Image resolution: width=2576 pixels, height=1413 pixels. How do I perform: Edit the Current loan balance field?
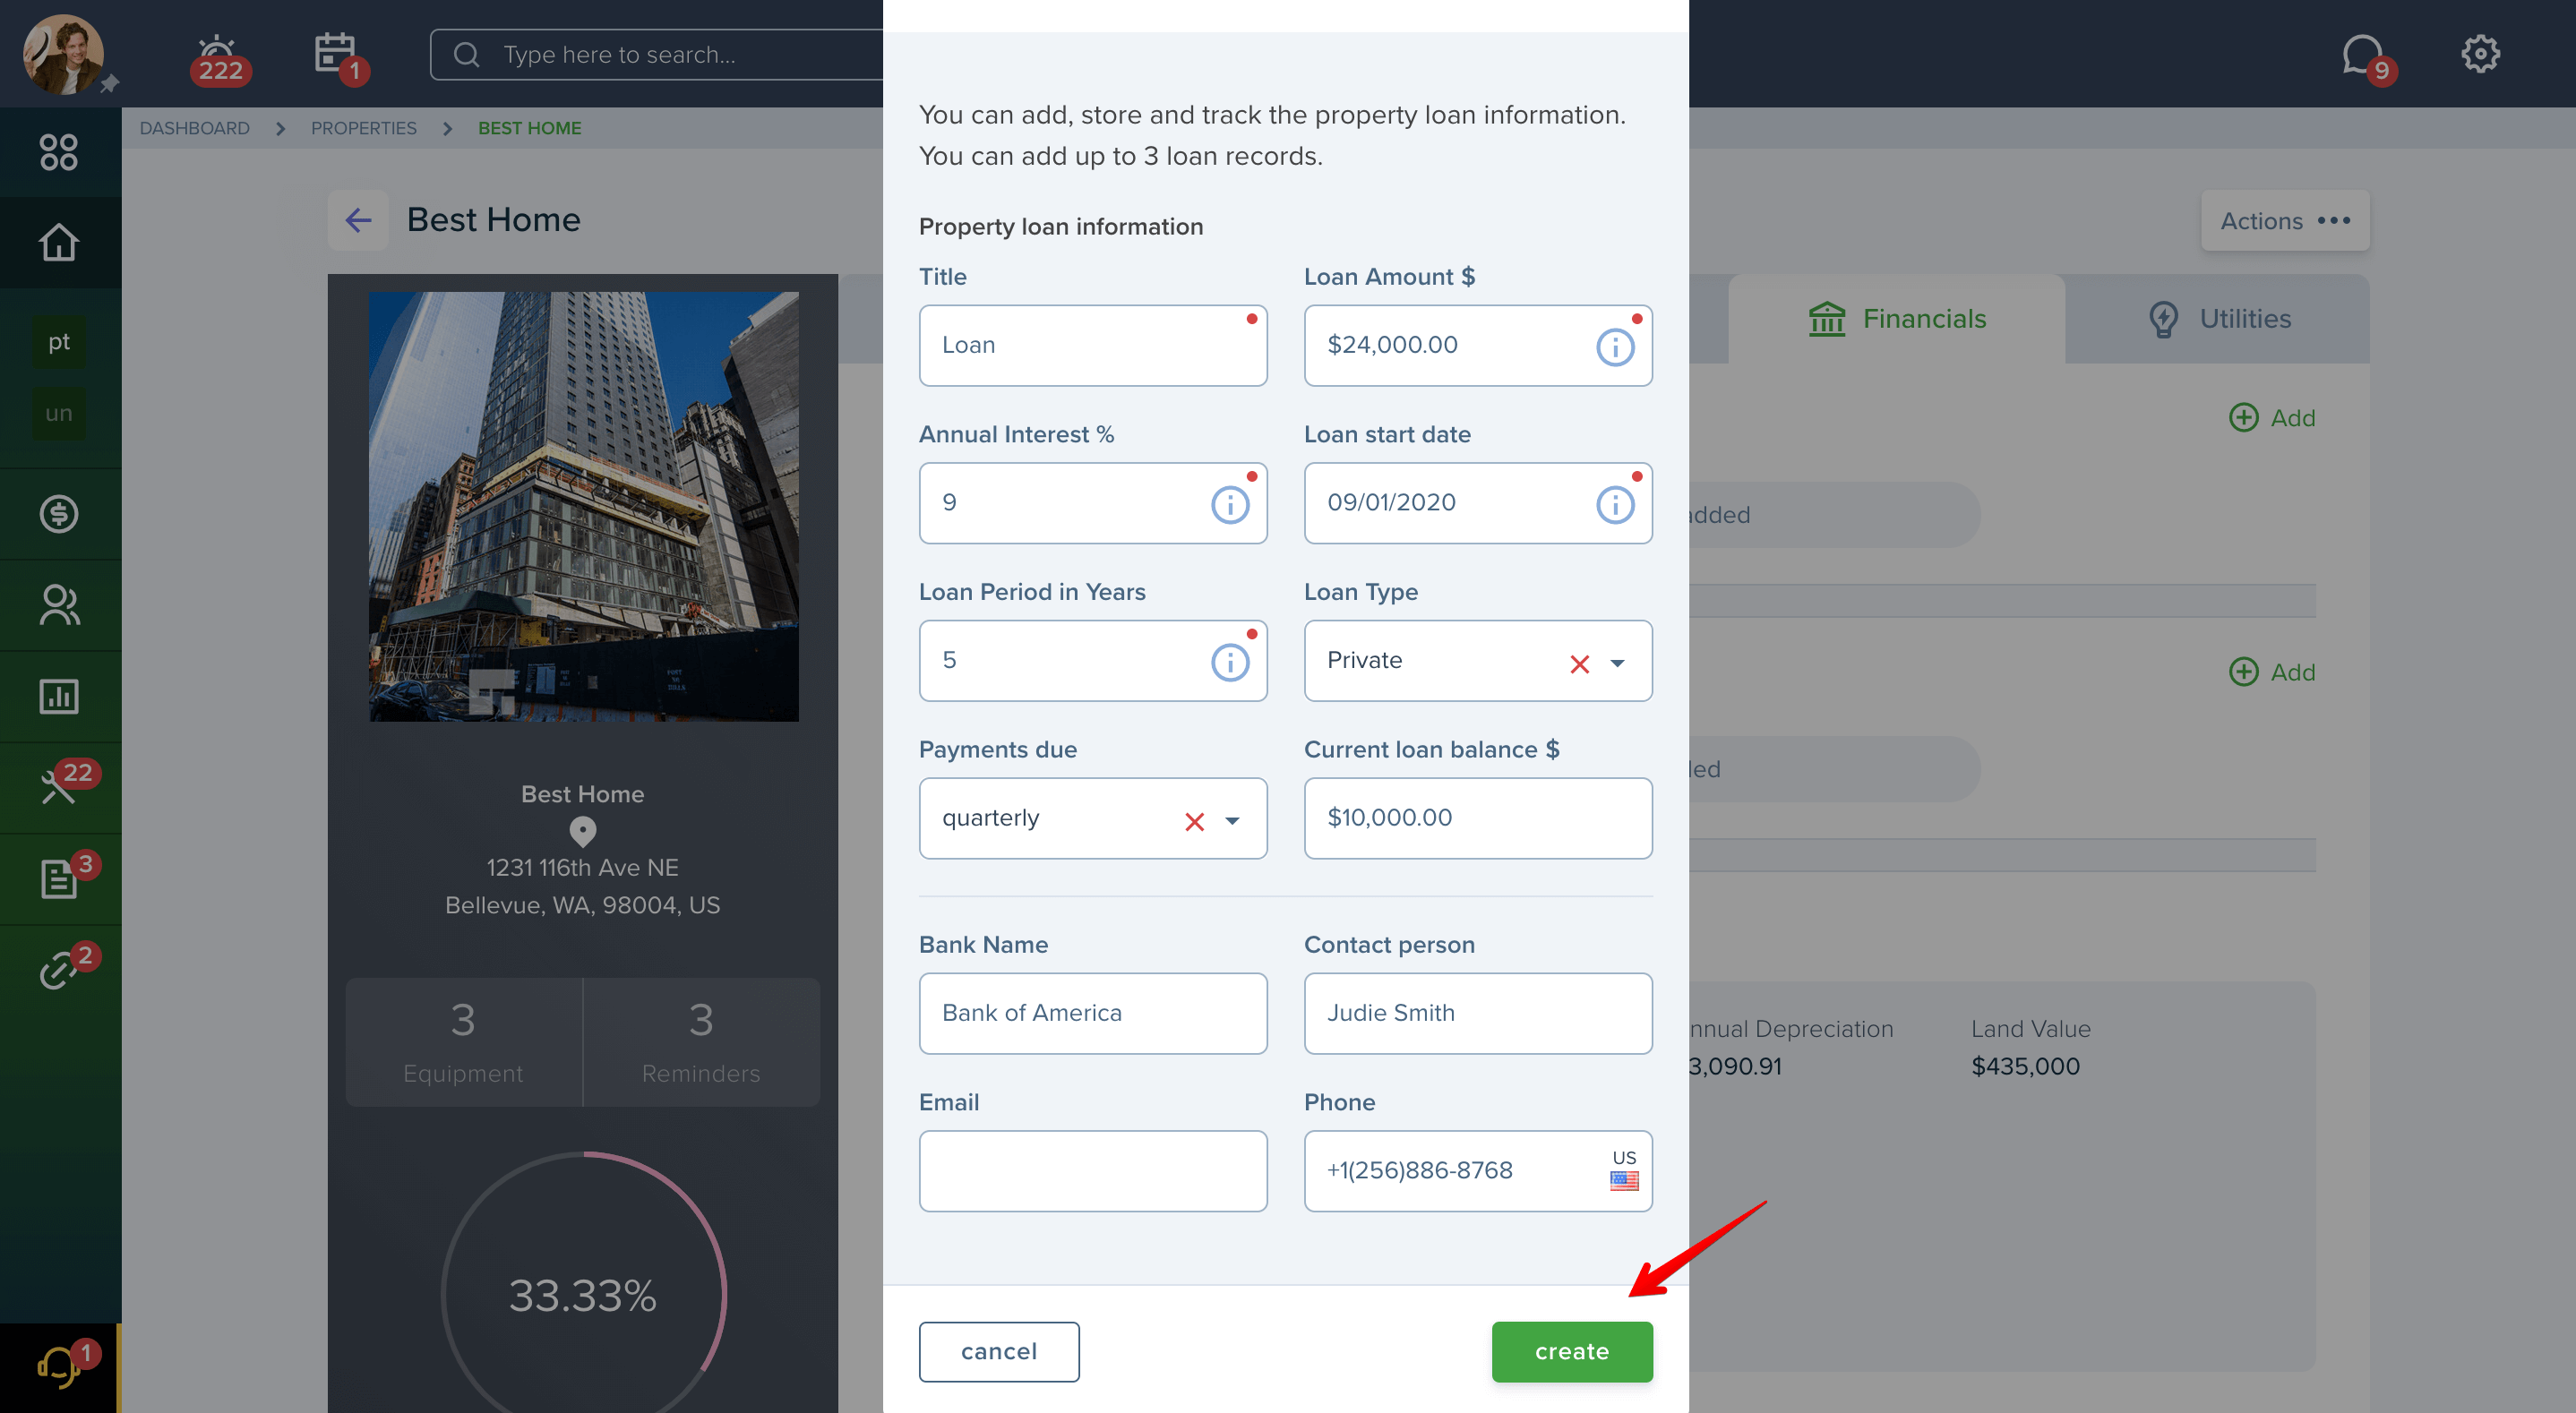1477,818
